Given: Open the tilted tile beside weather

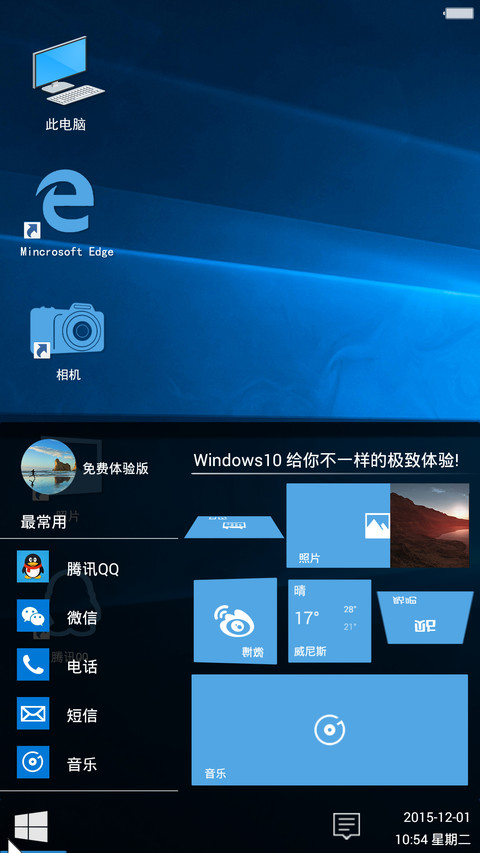Looking at the screenshot, I should pyautogui.click(x=425, y=617).
